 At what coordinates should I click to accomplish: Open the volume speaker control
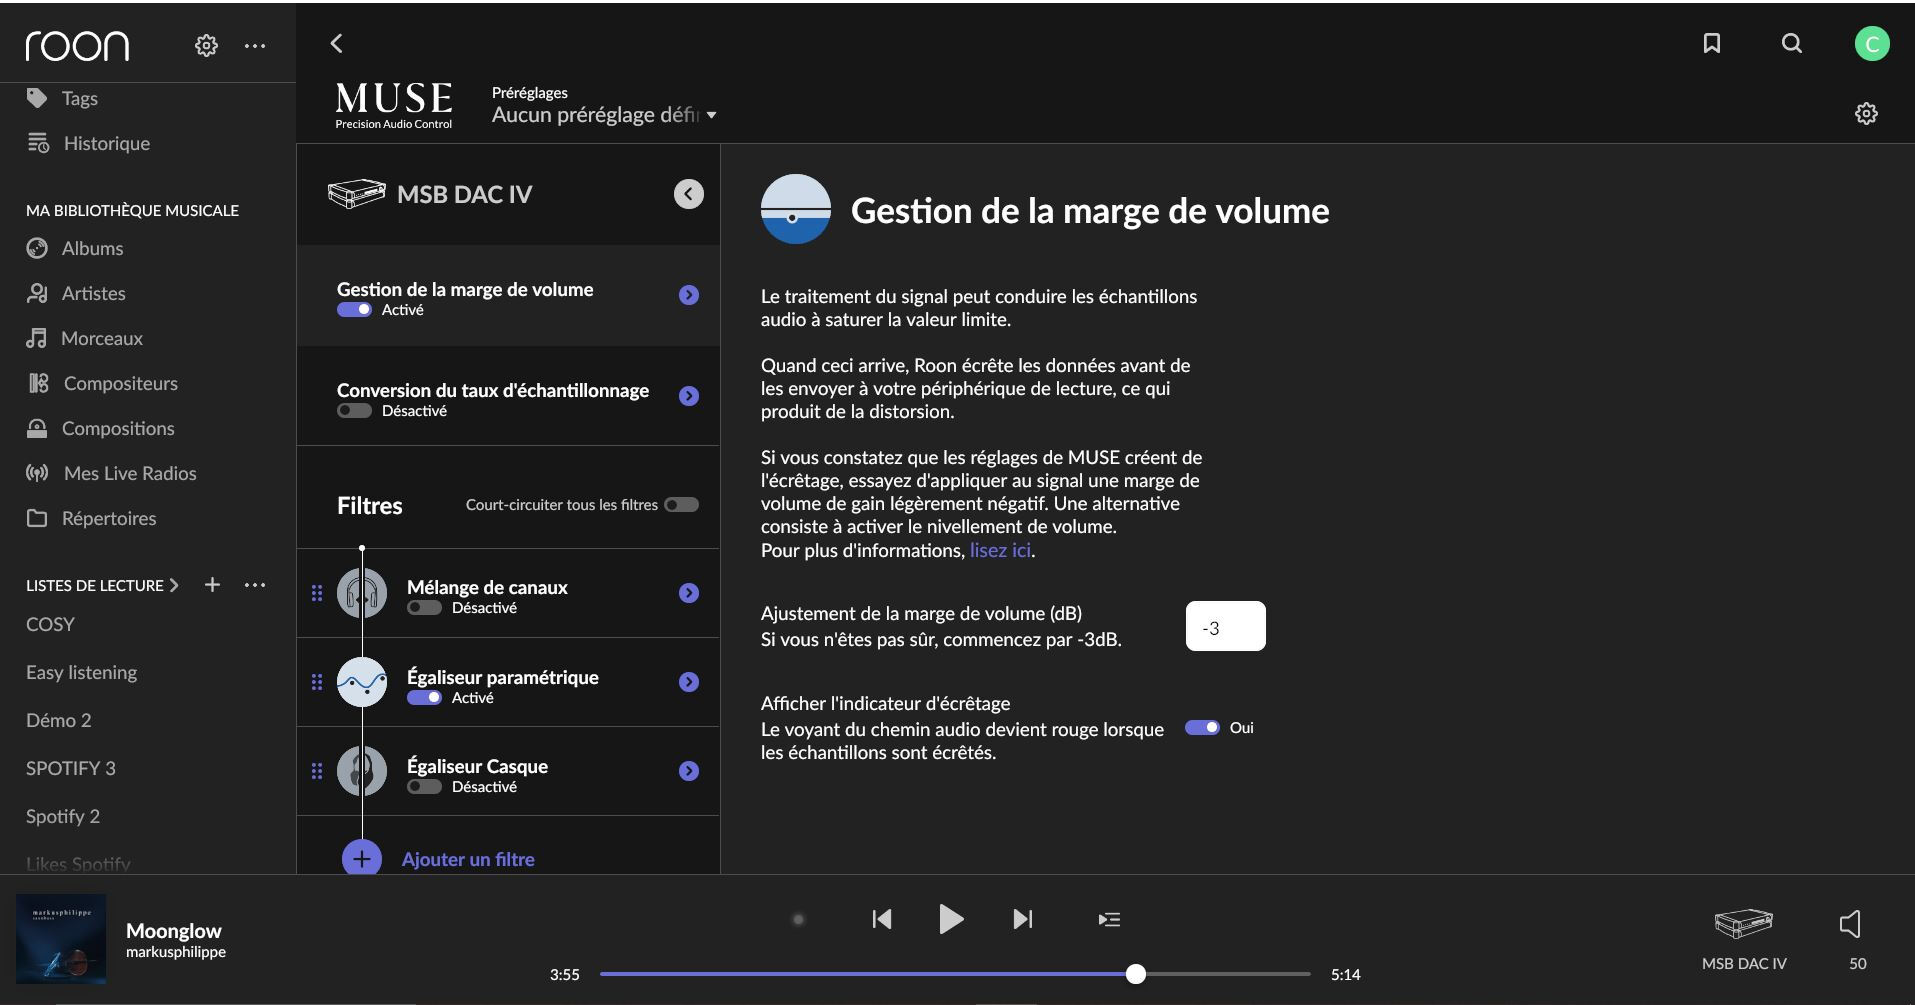(x=1851, y=924)
